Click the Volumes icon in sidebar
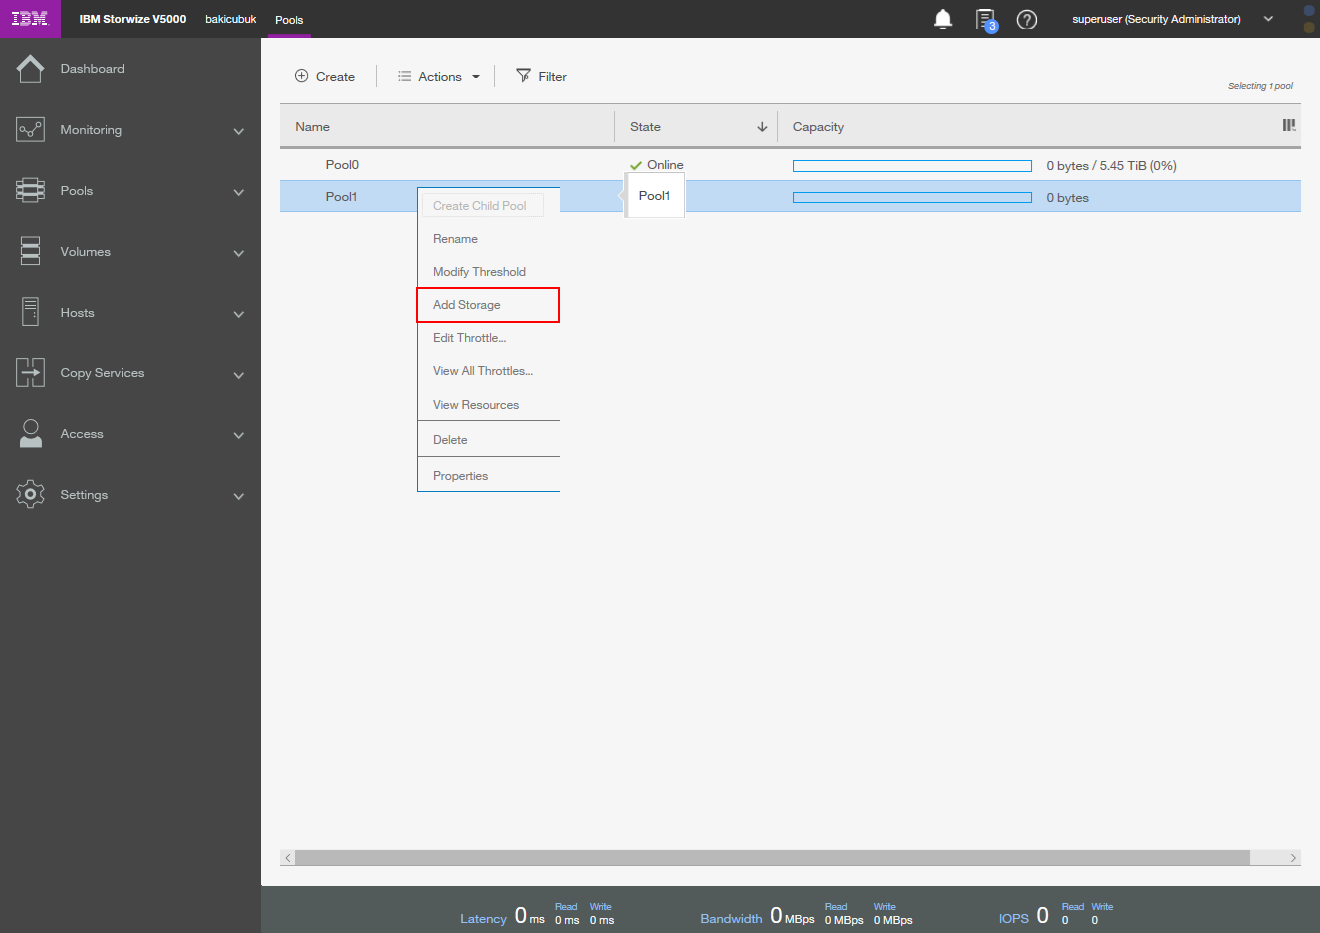This screenshot has width=1320, height=933. point(30,252)
